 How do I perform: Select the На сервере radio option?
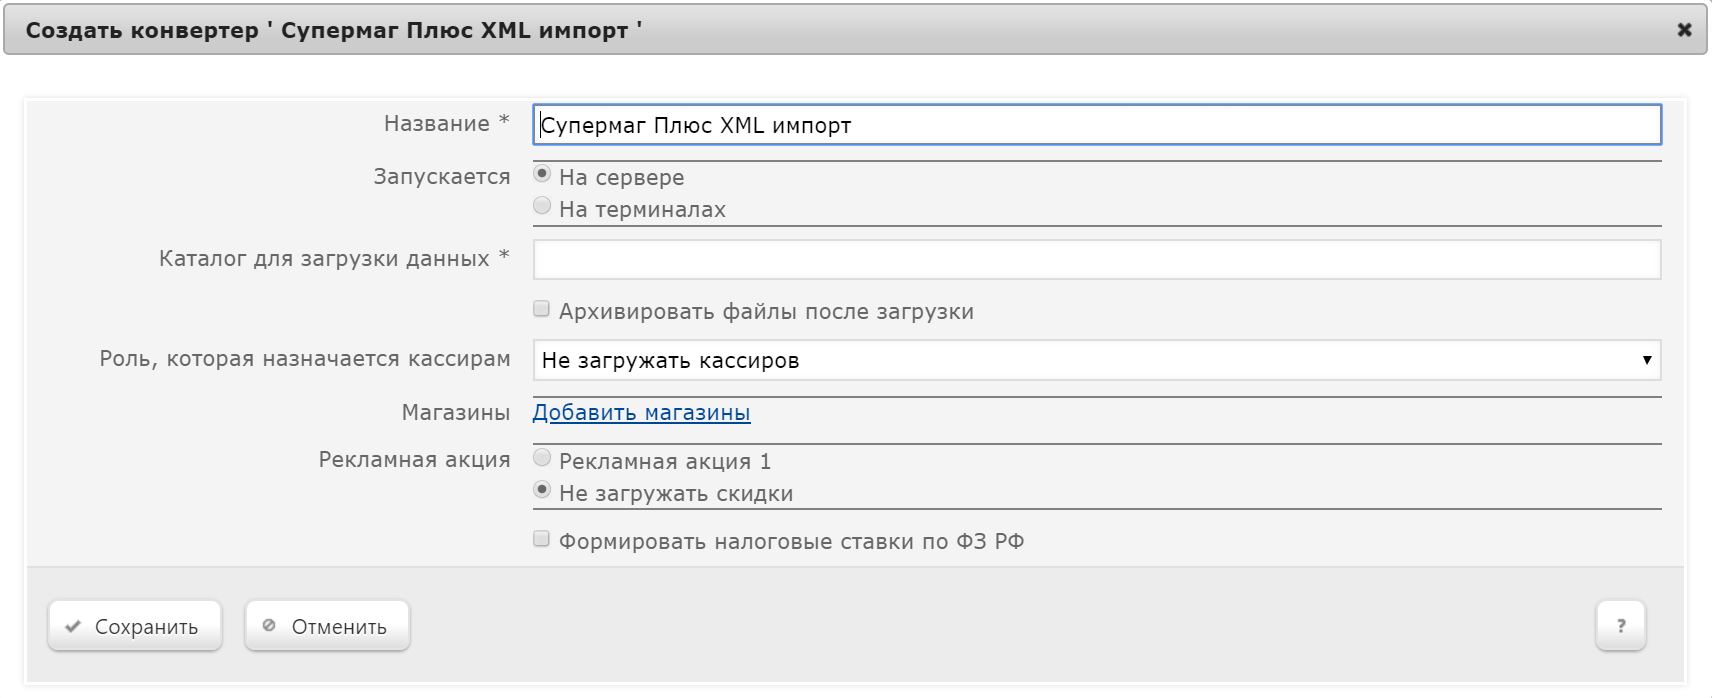tap(542, 174)
